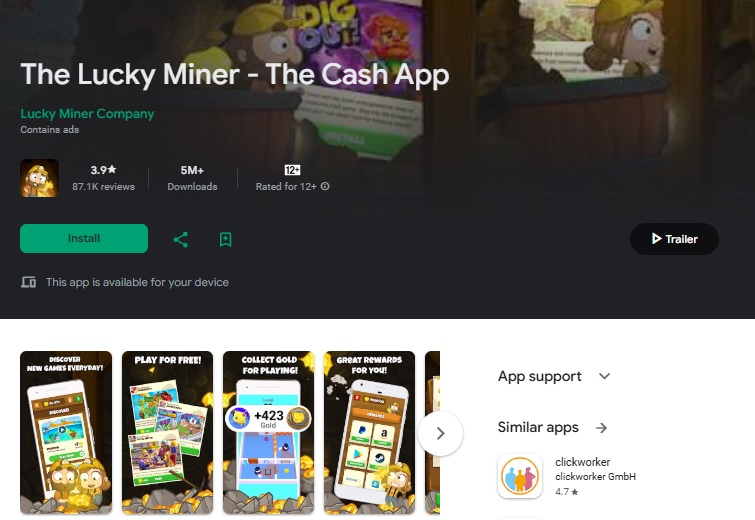
Task: Click the share icon
Action: click(x=181, y=239)
